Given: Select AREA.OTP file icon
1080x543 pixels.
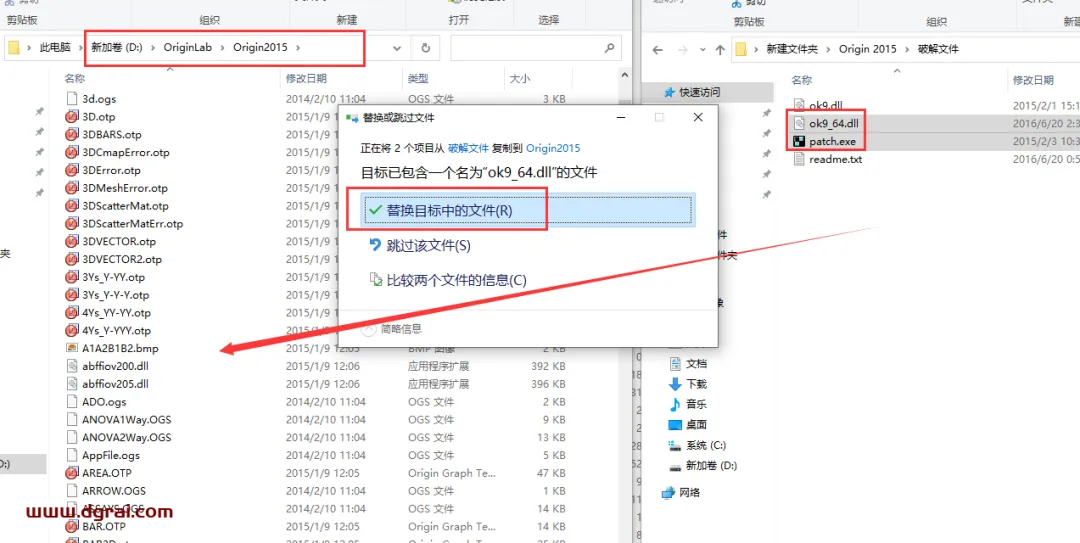Looking at the screenshot, I should pos(72,473).
